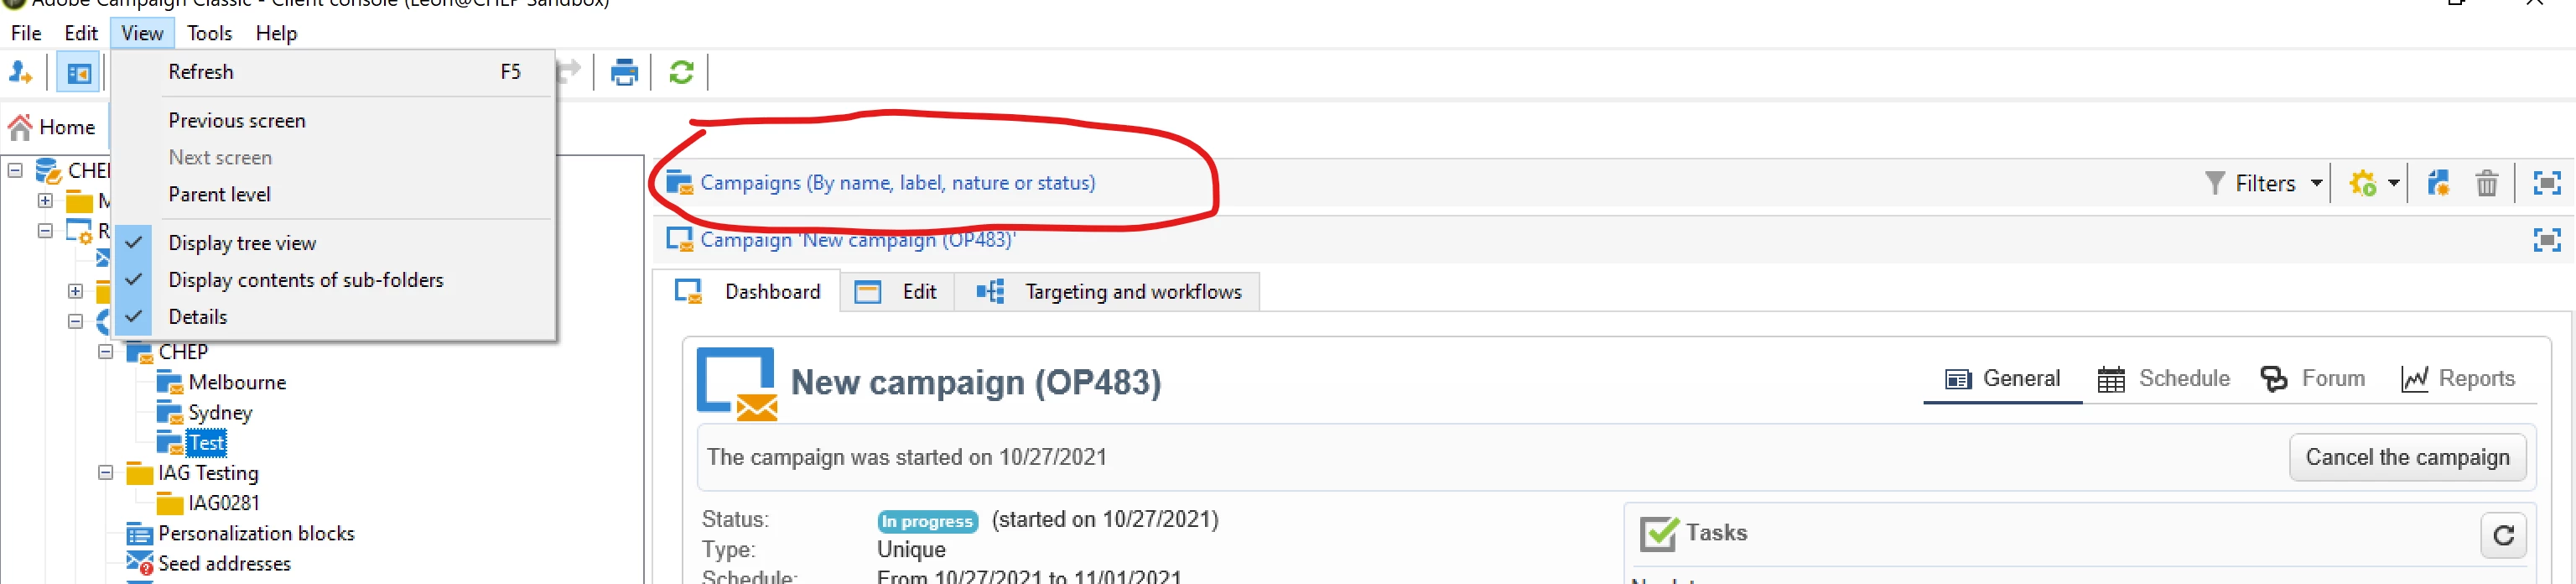
Task: Click the Campaigns list header link
Action: click(897, 183)
